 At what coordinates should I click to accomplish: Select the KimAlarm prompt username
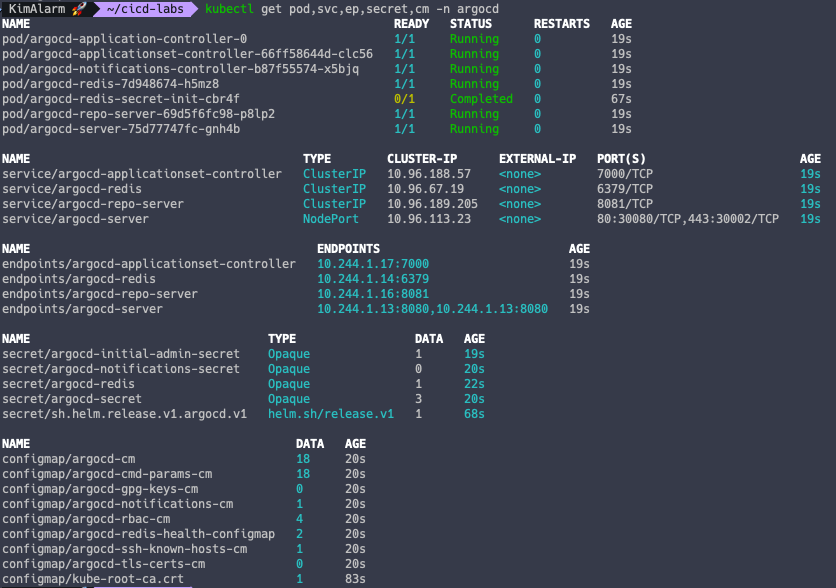tap(37, 9)
